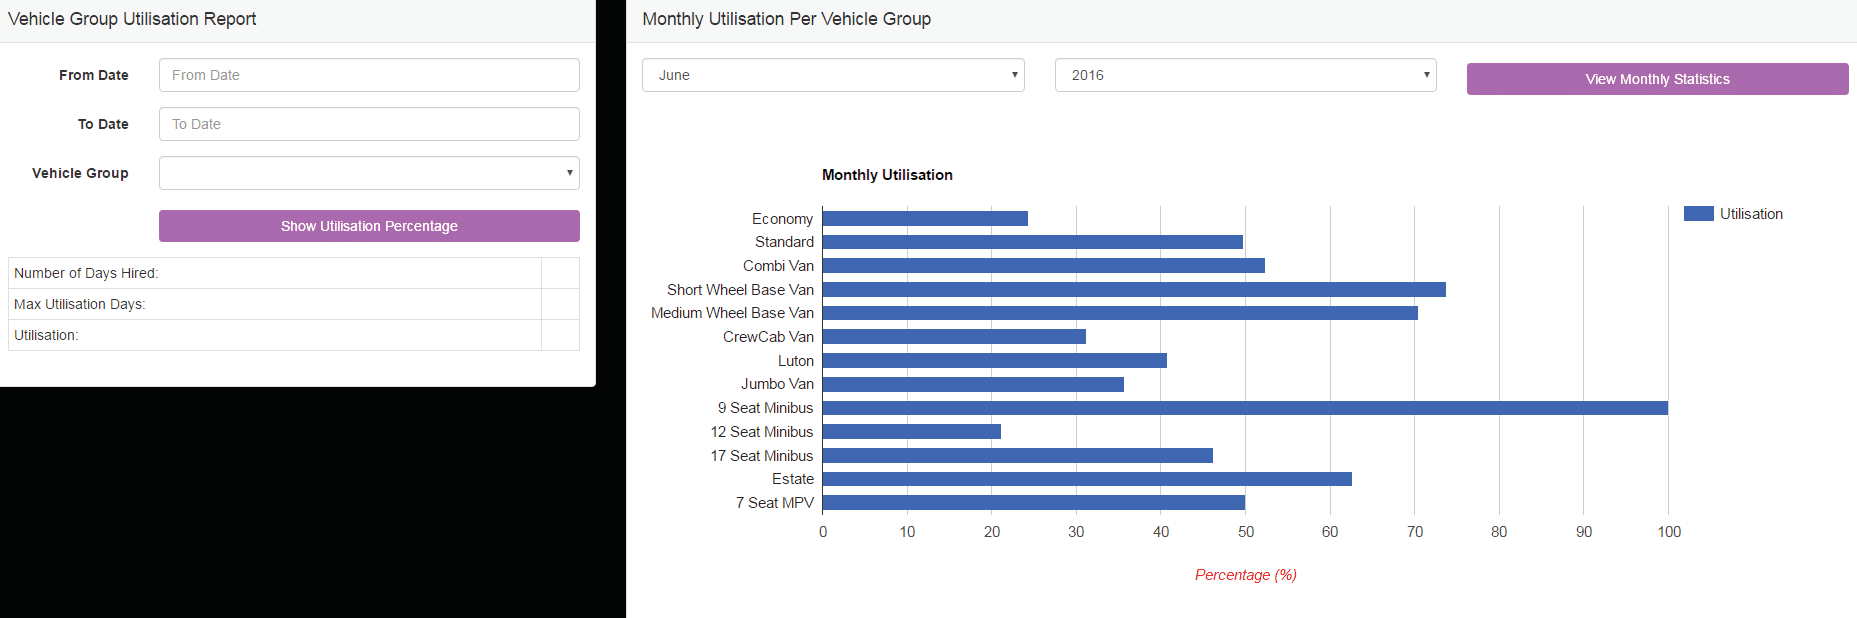Image resolution: width=1857 pixels, height=618 pixels.
Task: Click the 12 Seat Minibus bar
Action: [911, 432]
